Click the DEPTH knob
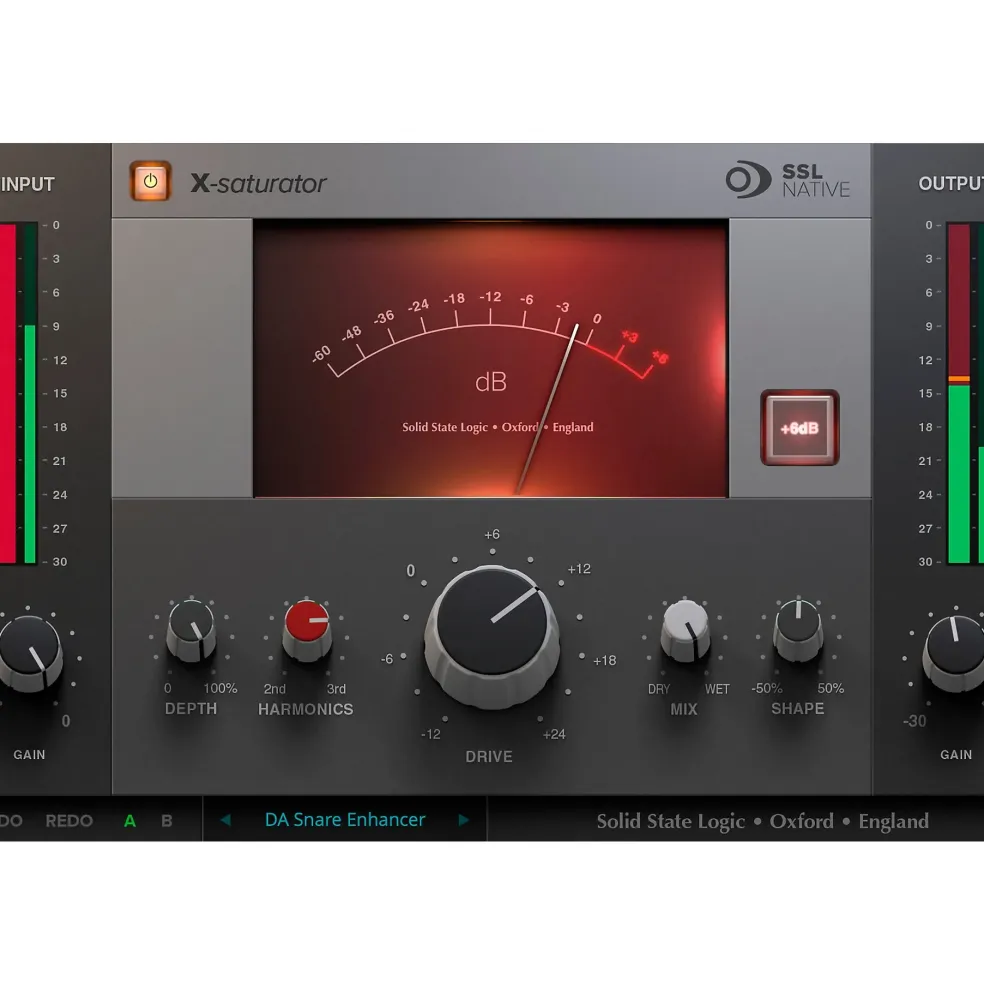Viewport: 984px width, 985px height. (192, 631)
